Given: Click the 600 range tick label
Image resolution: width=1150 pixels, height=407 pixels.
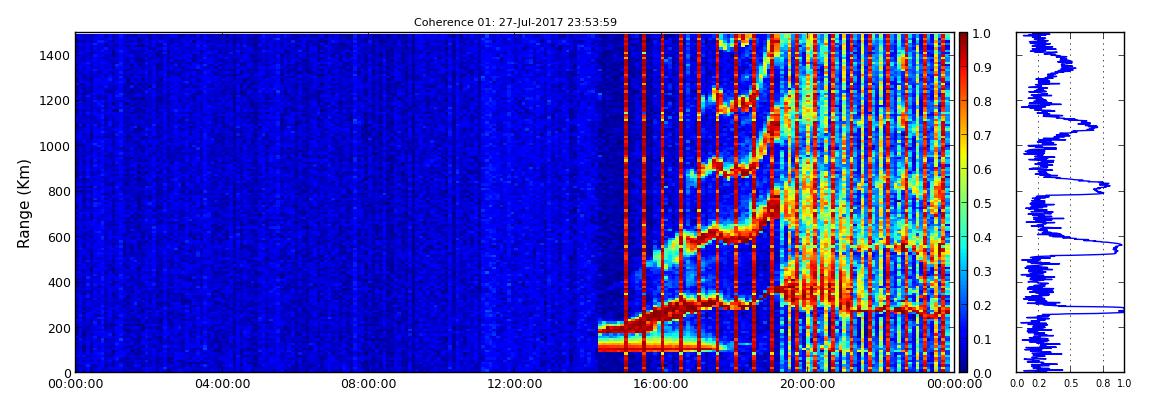Looking at the screenshot, I should coord(59,237).
